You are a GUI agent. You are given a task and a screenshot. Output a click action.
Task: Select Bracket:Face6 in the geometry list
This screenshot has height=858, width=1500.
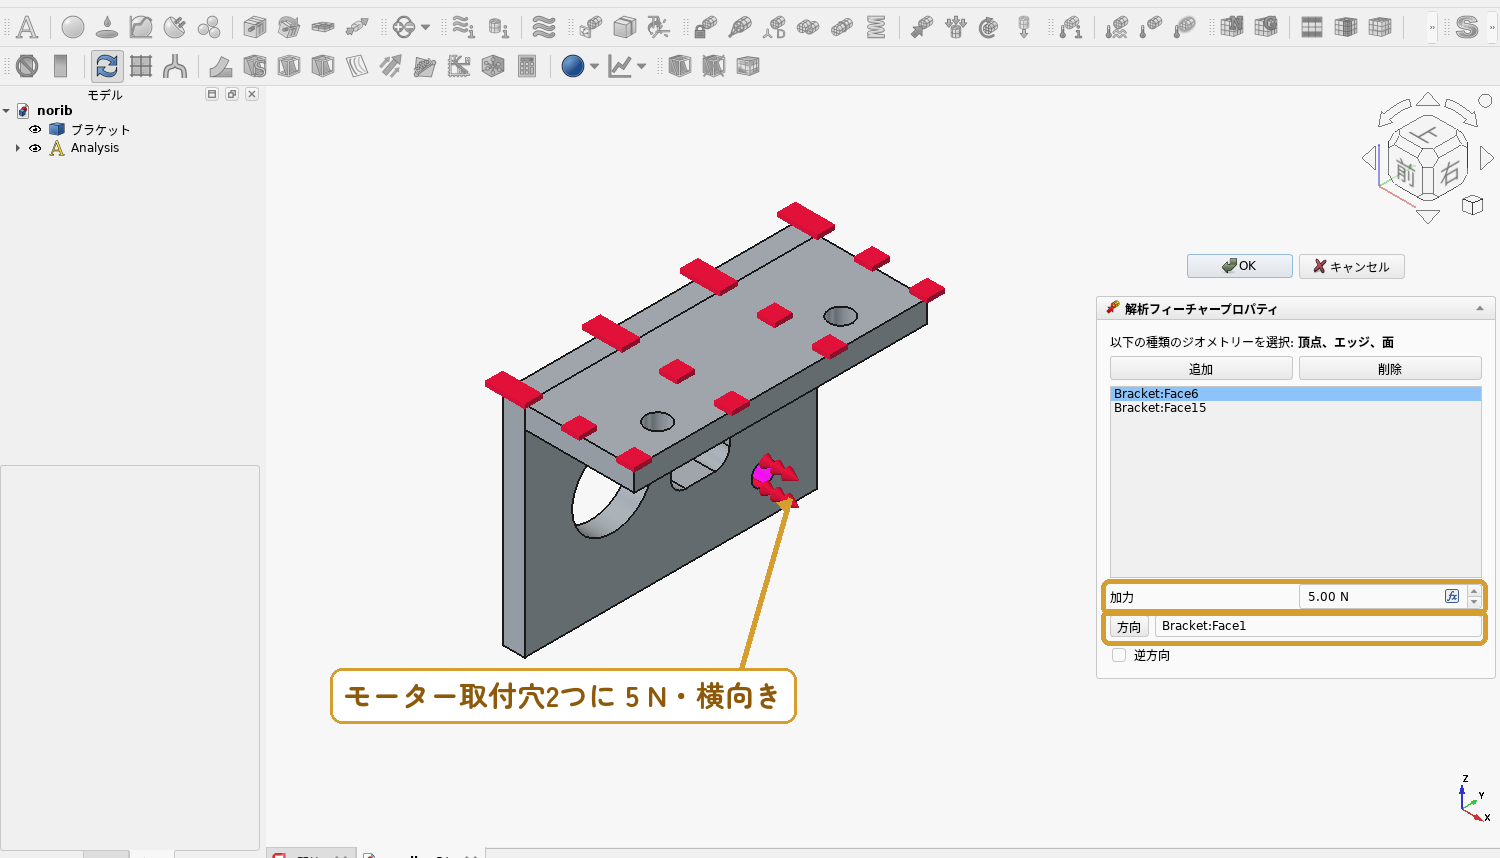point(1295,394)
